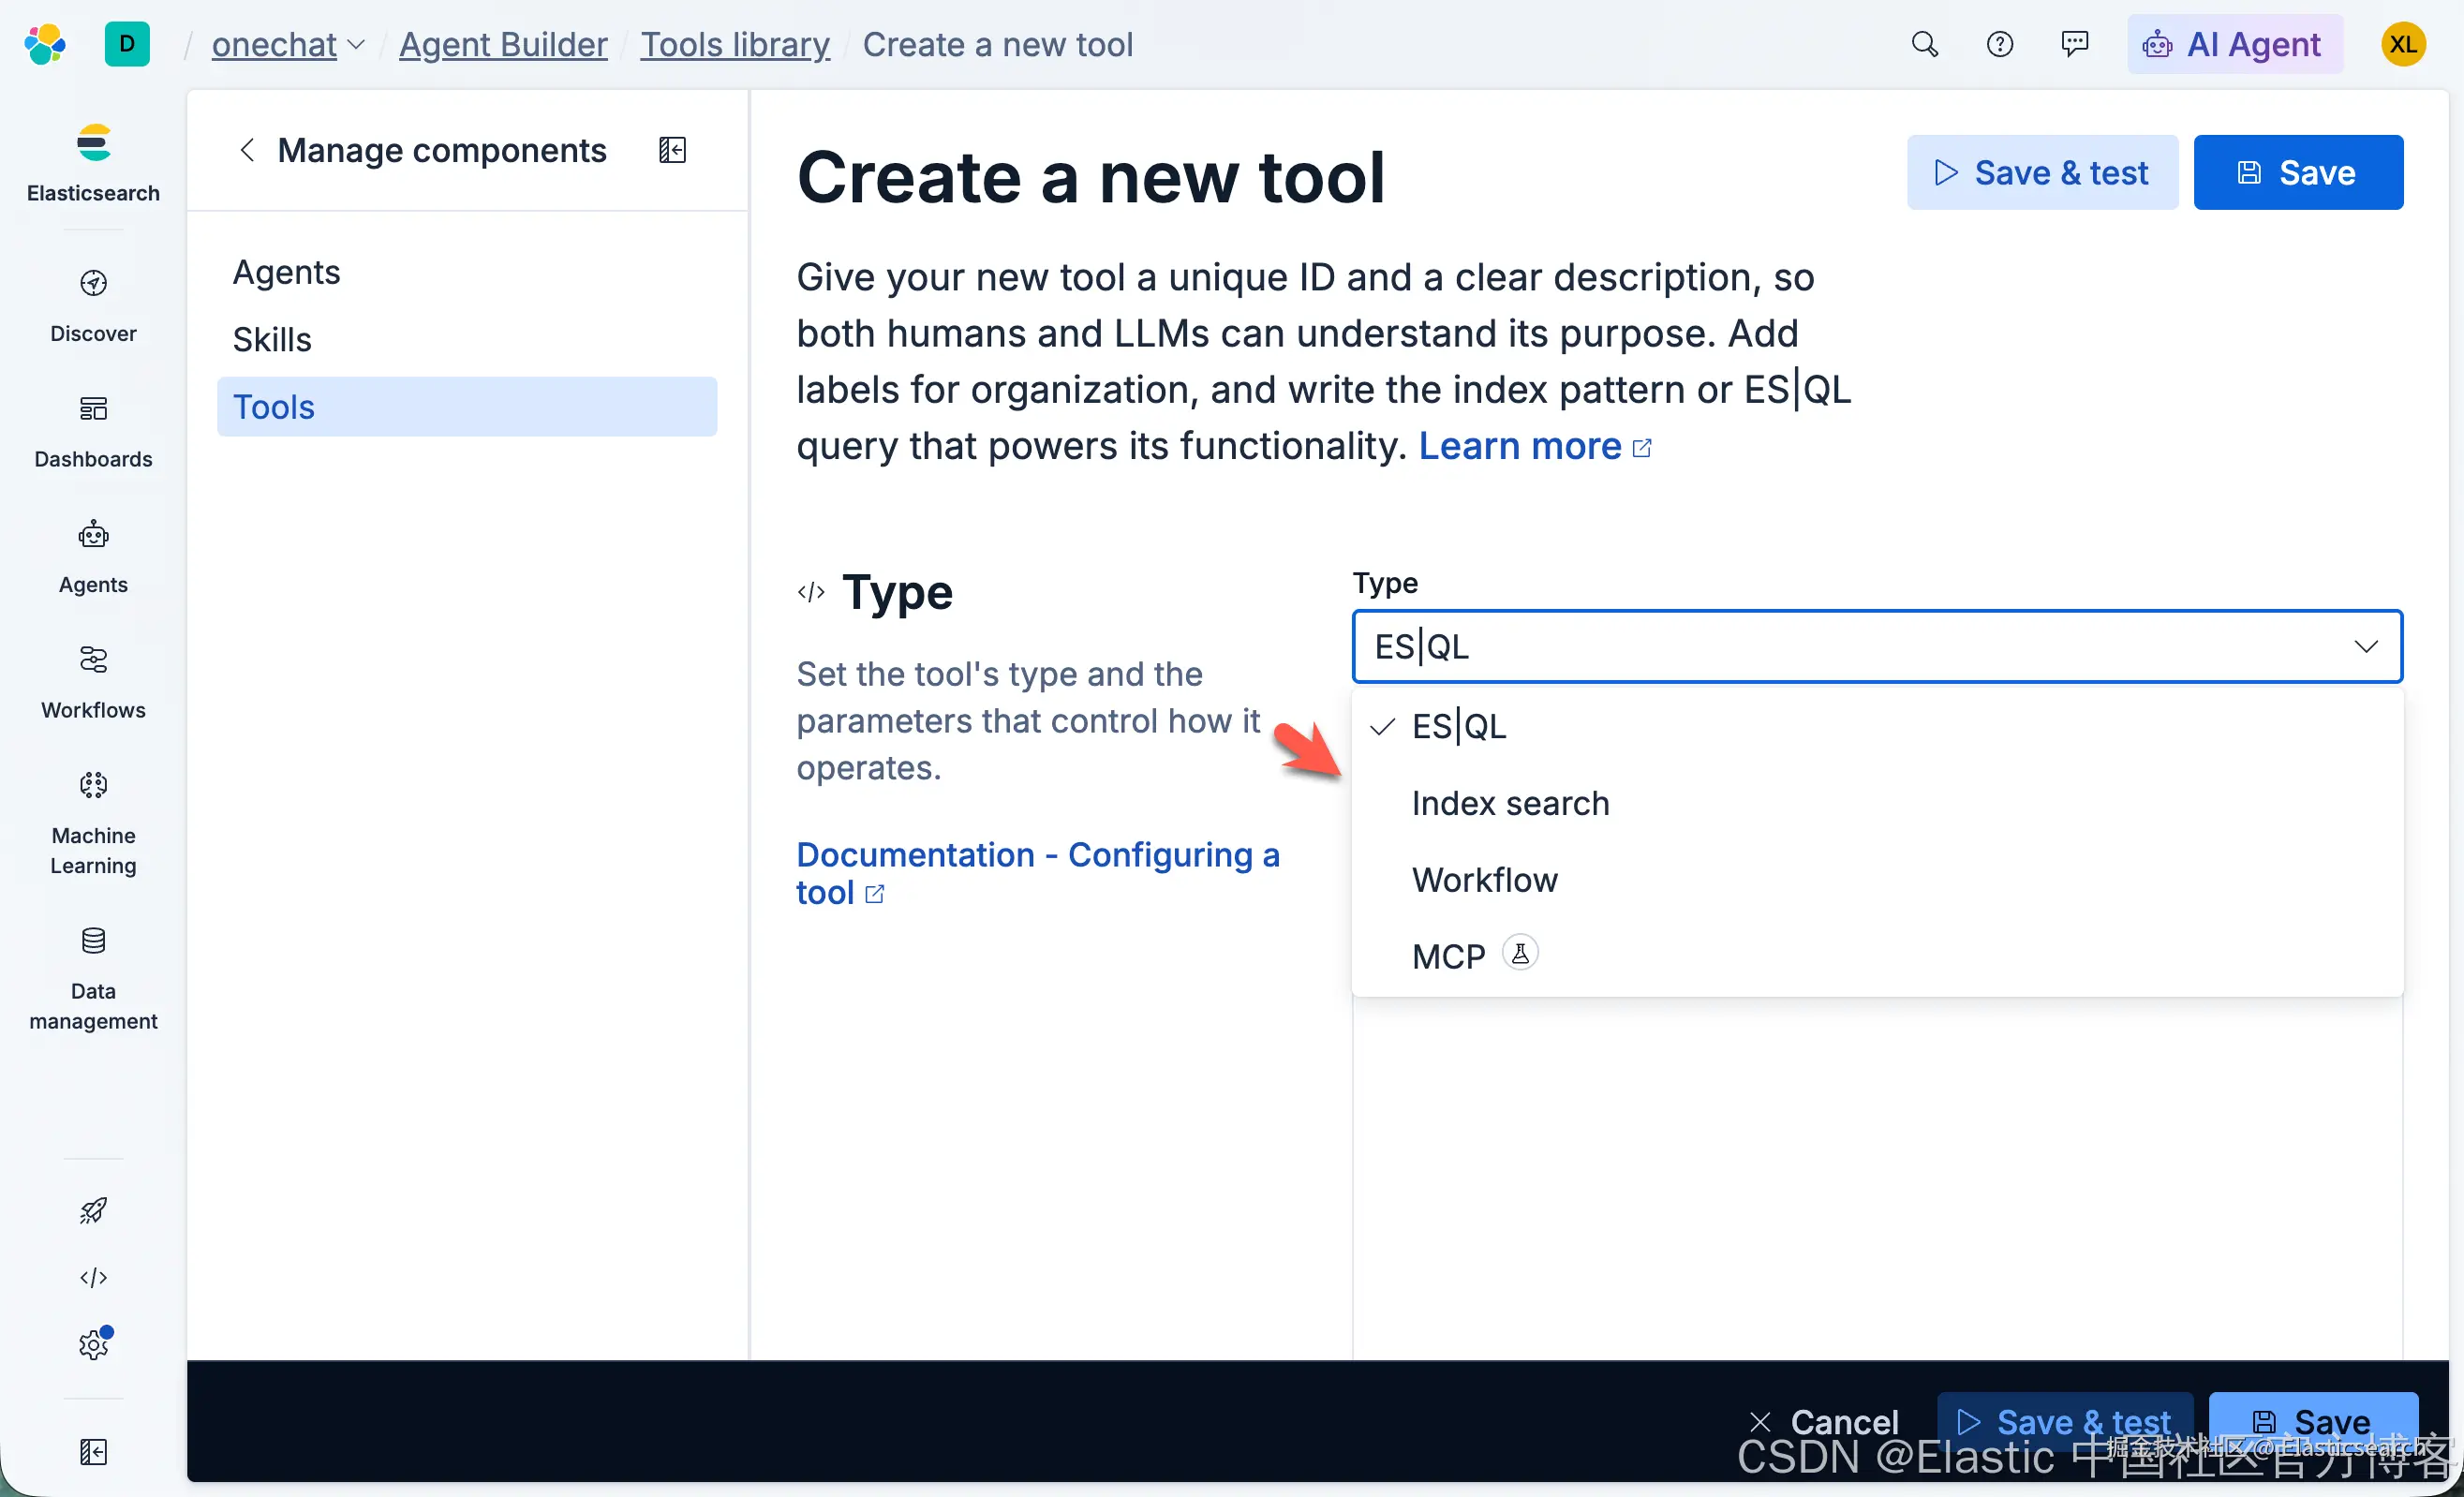2464x1497 pixels.
Task: Open Discover from the sidebar
Action: click(93, 304)
